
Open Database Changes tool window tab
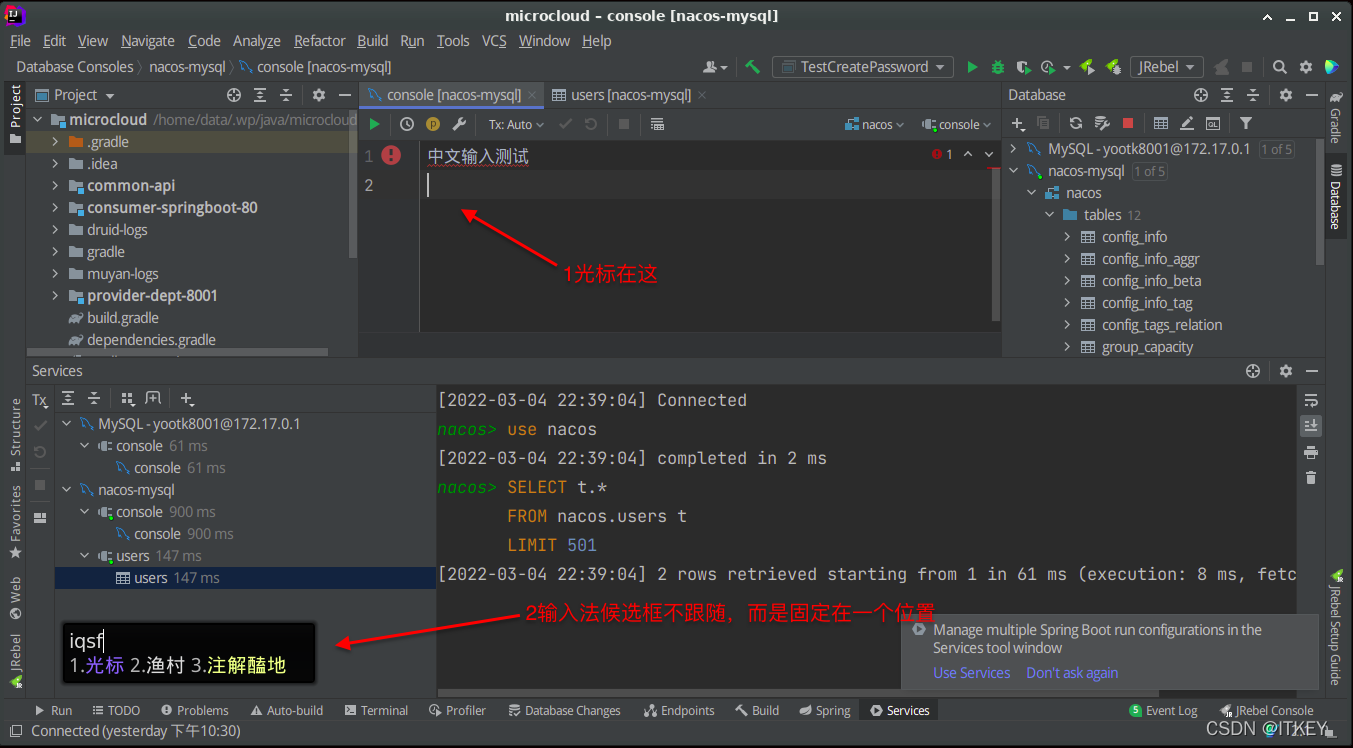click(565, 710)
